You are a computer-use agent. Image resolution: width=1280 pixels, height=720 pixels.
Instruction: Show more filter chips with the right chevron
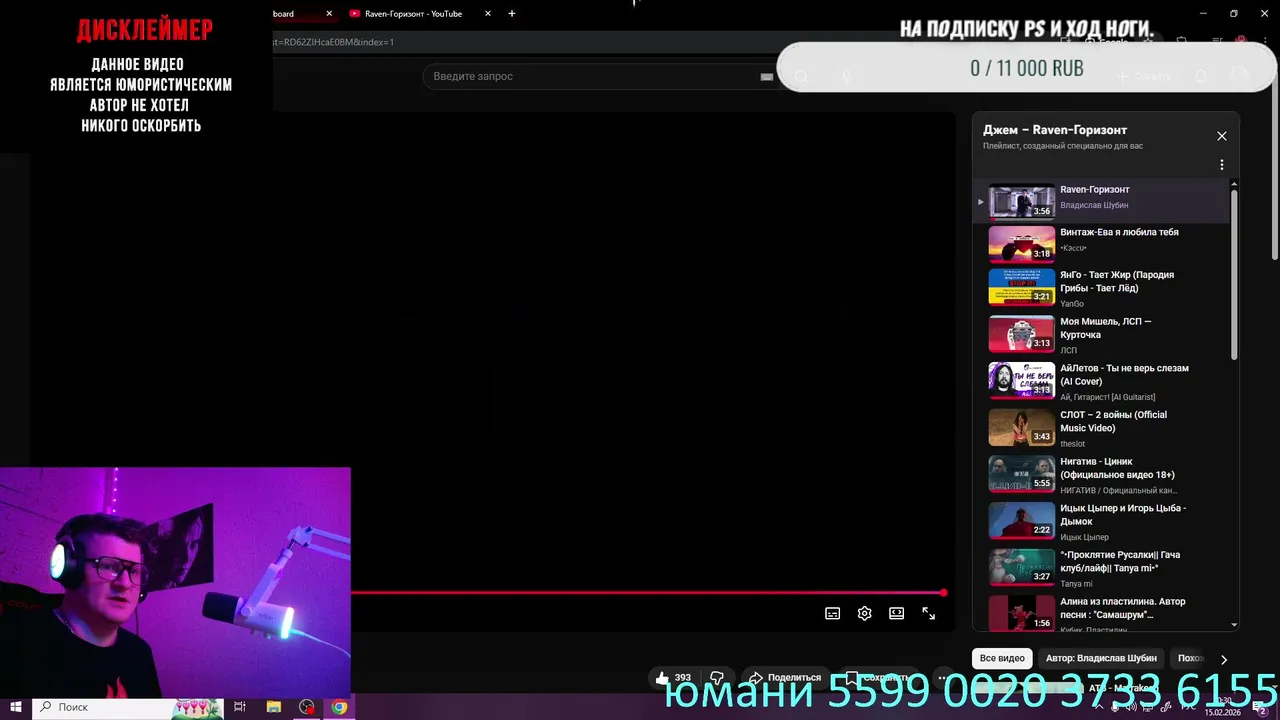1223,660
